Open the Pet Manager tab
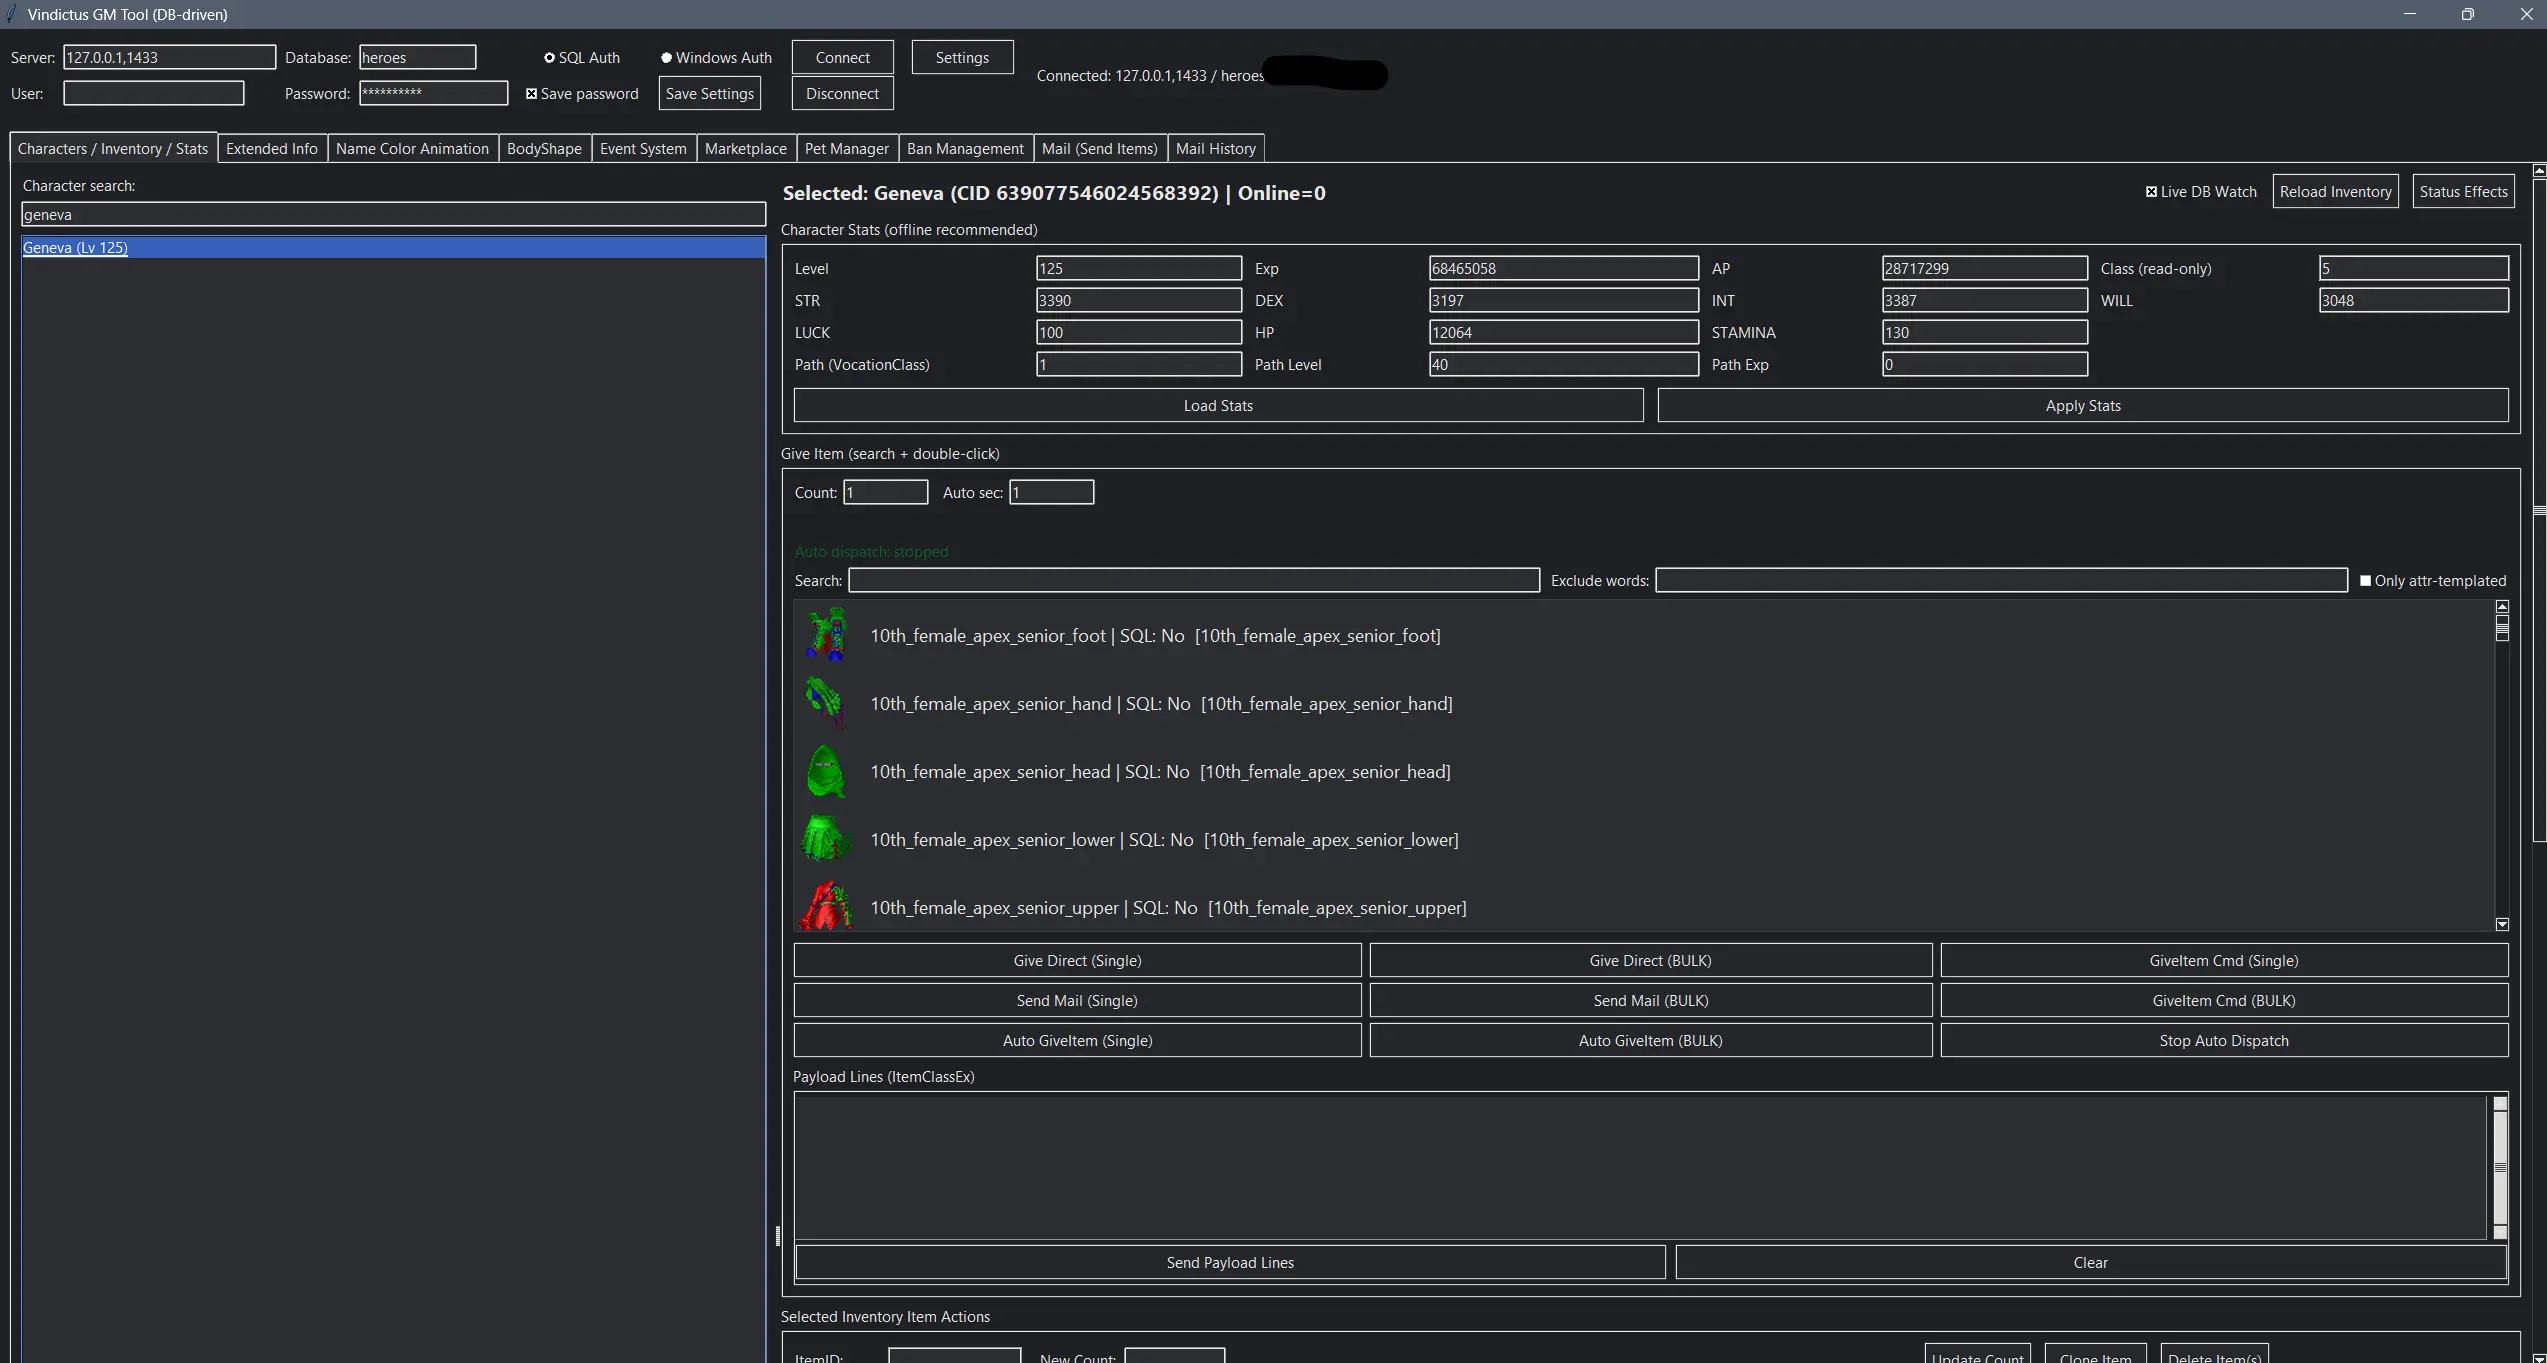Image resolution: width=2547 pixels, height=1363 pixels. pos(846,148)
